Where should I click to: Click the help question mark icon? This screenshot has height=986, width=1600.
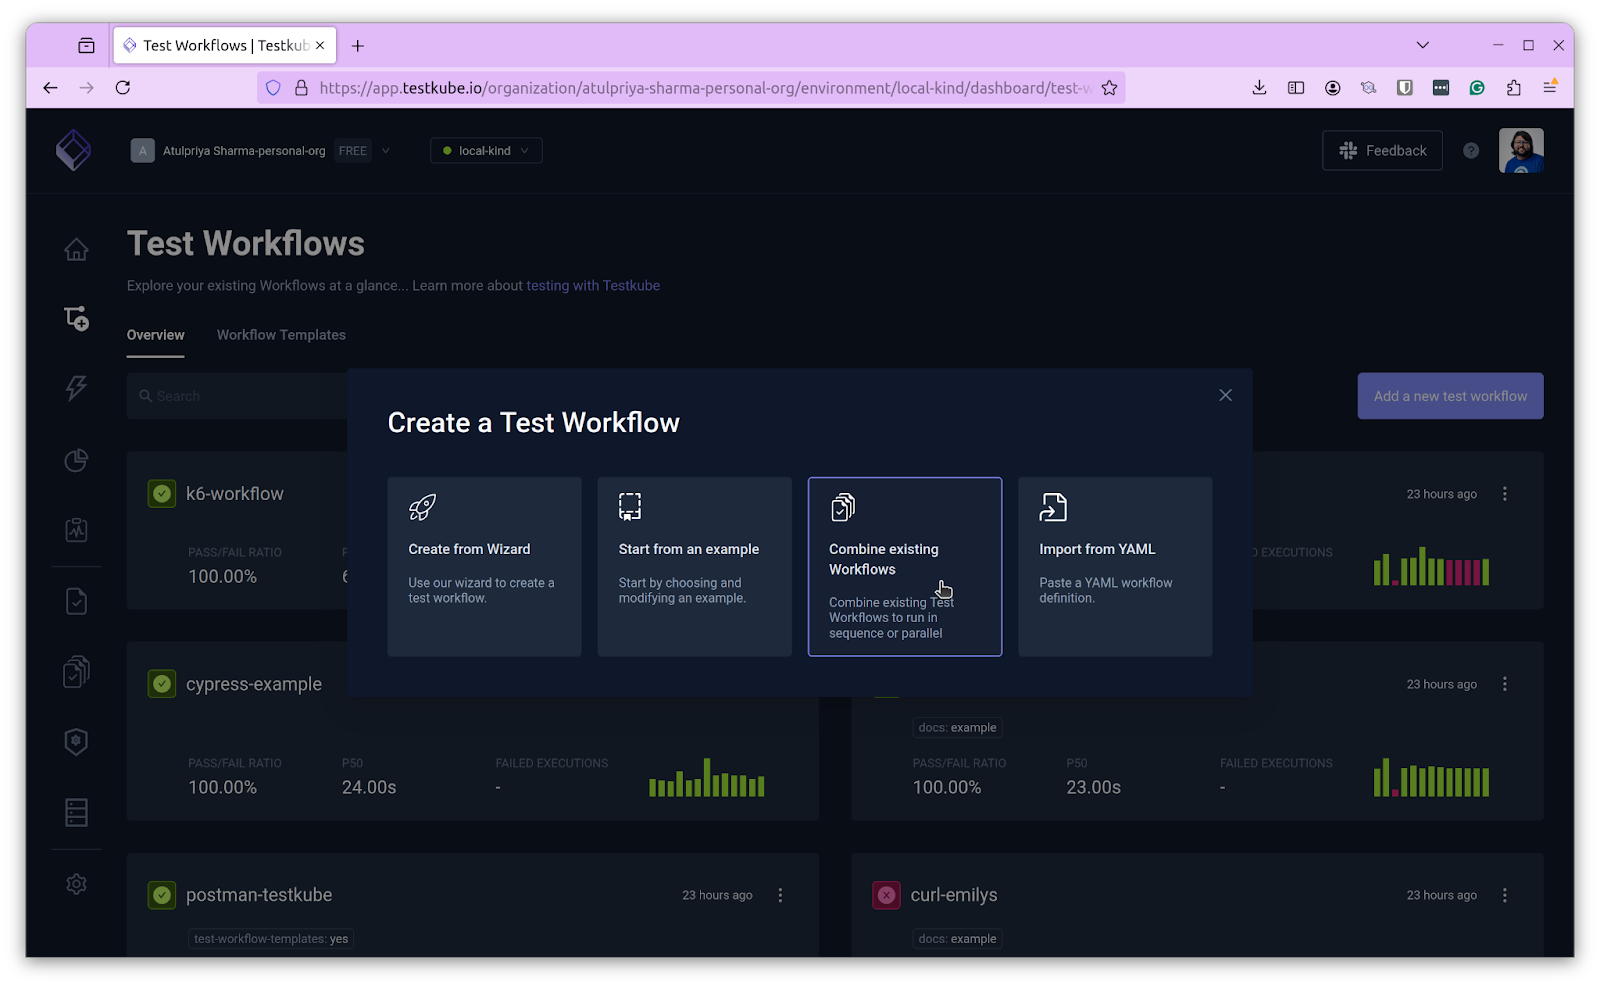click(x=1471, y=150)
